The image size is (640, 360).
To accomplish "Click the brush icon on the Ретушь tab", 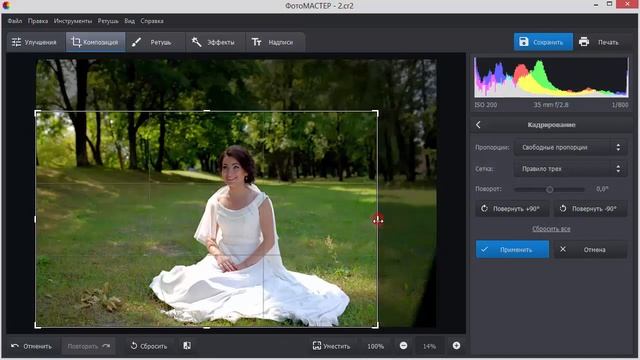I will pos(136,42).
